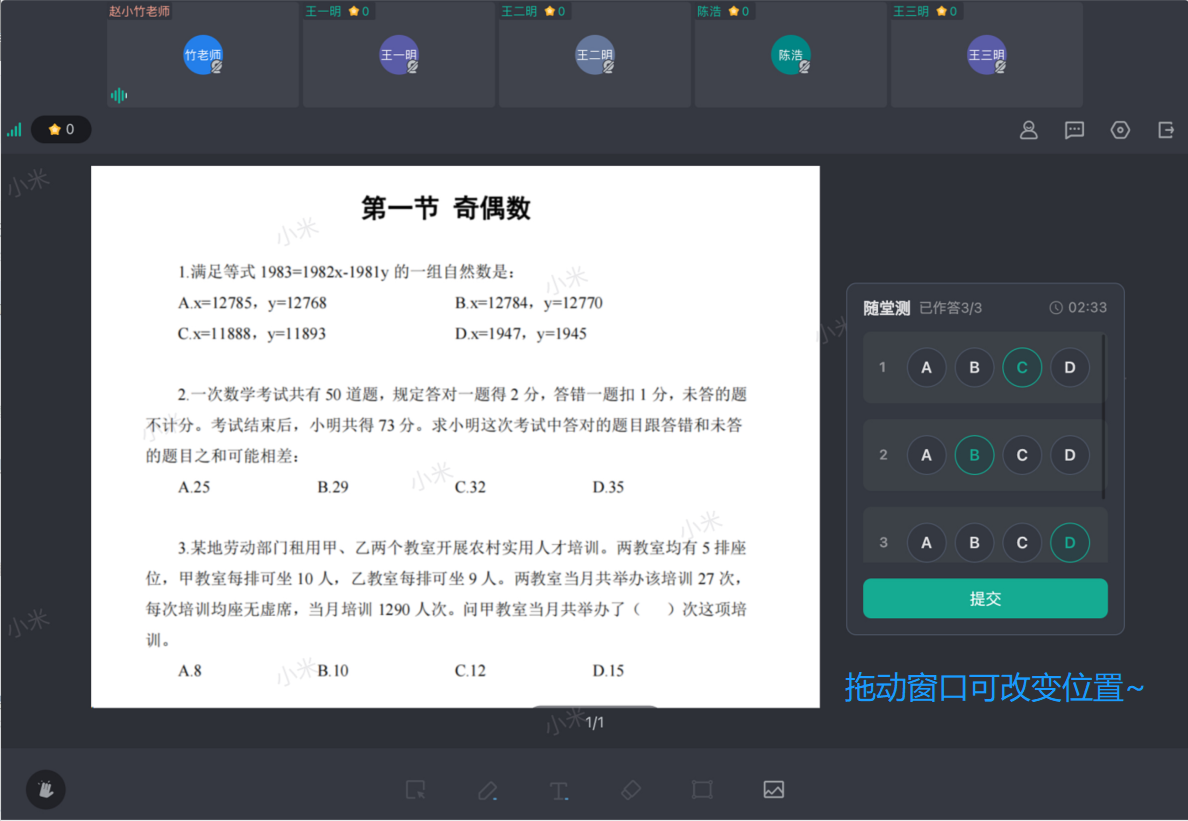1188x821 pixels.
Task: Click 王一明 student avatar
Action: (x=399, y=55)
